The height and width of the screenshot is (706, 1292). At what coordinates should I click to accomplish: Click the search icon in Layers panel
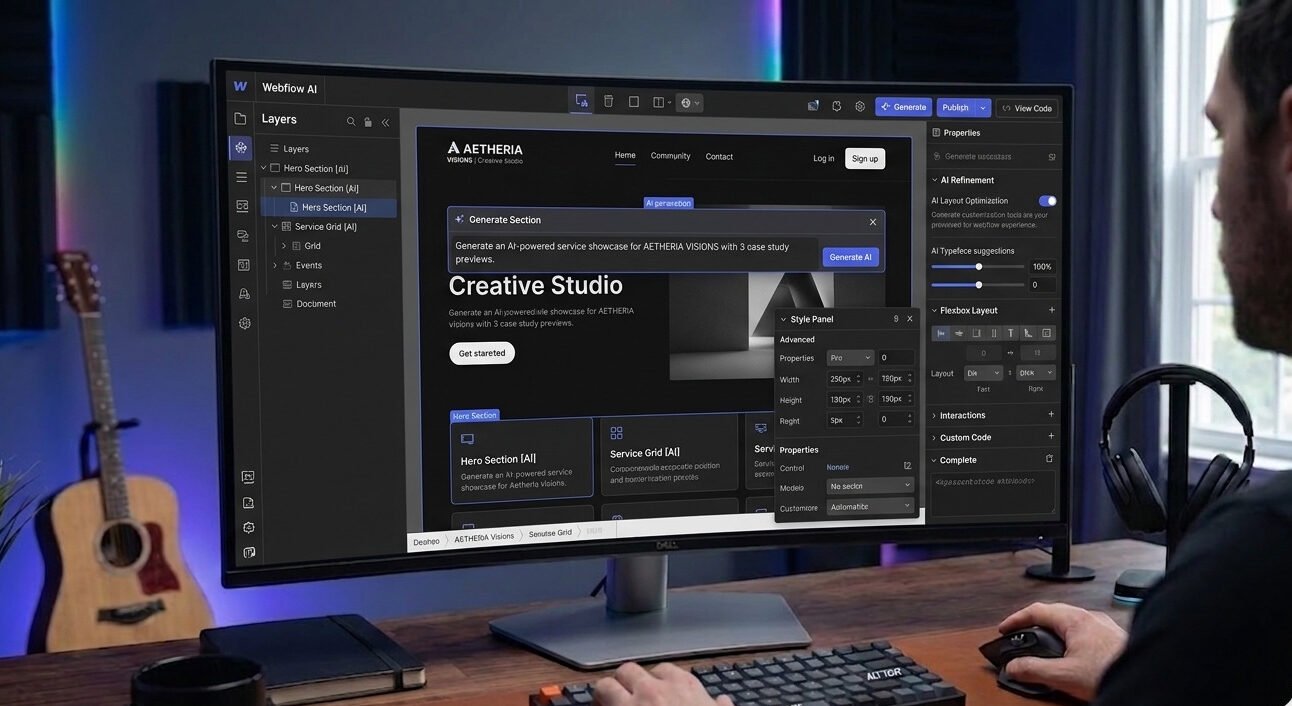[351, 121]
